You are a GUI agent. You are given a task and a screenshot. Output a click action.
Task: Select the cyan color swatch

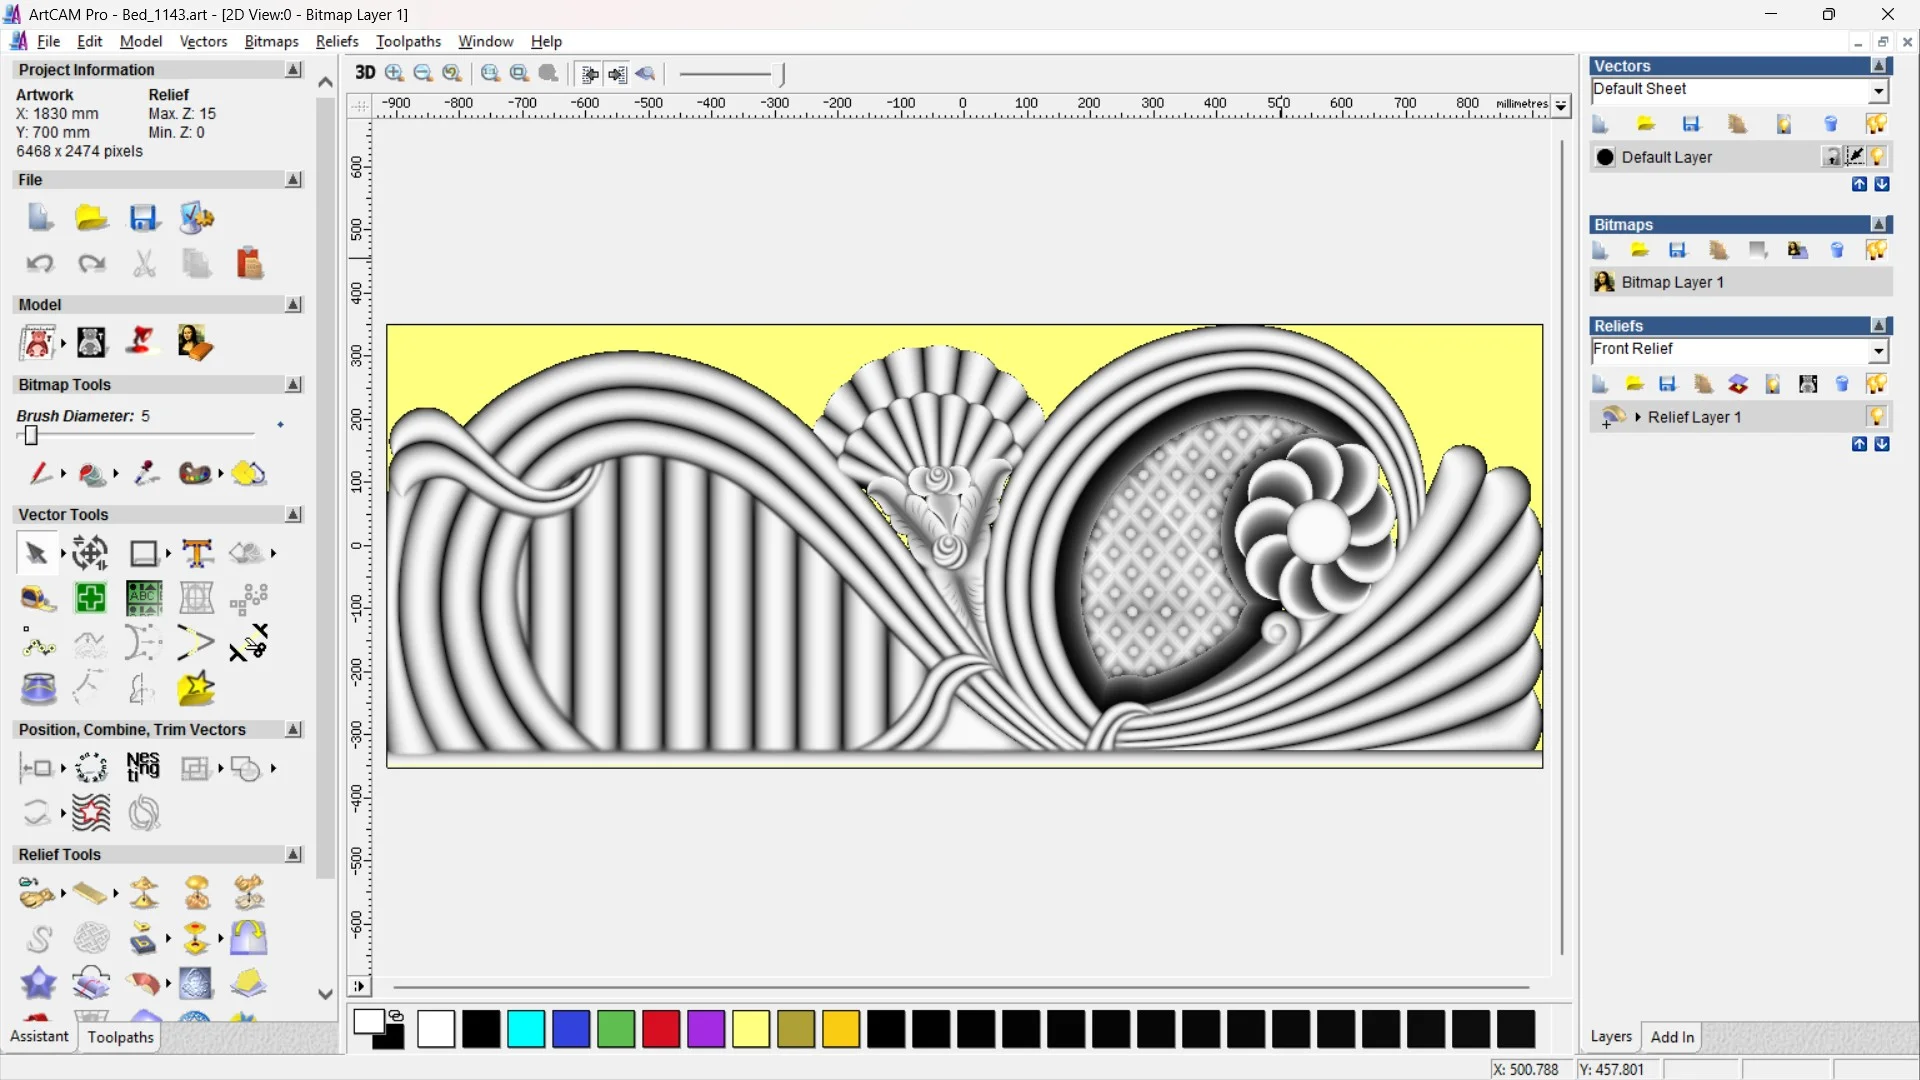[526, 1029]
